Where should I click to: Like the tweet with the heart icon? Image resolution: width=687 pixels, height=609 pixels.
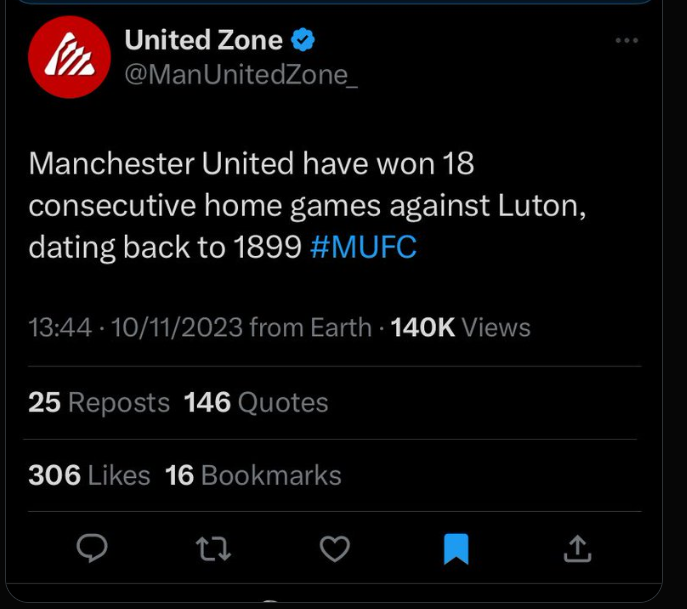click(x=334, y=547)
